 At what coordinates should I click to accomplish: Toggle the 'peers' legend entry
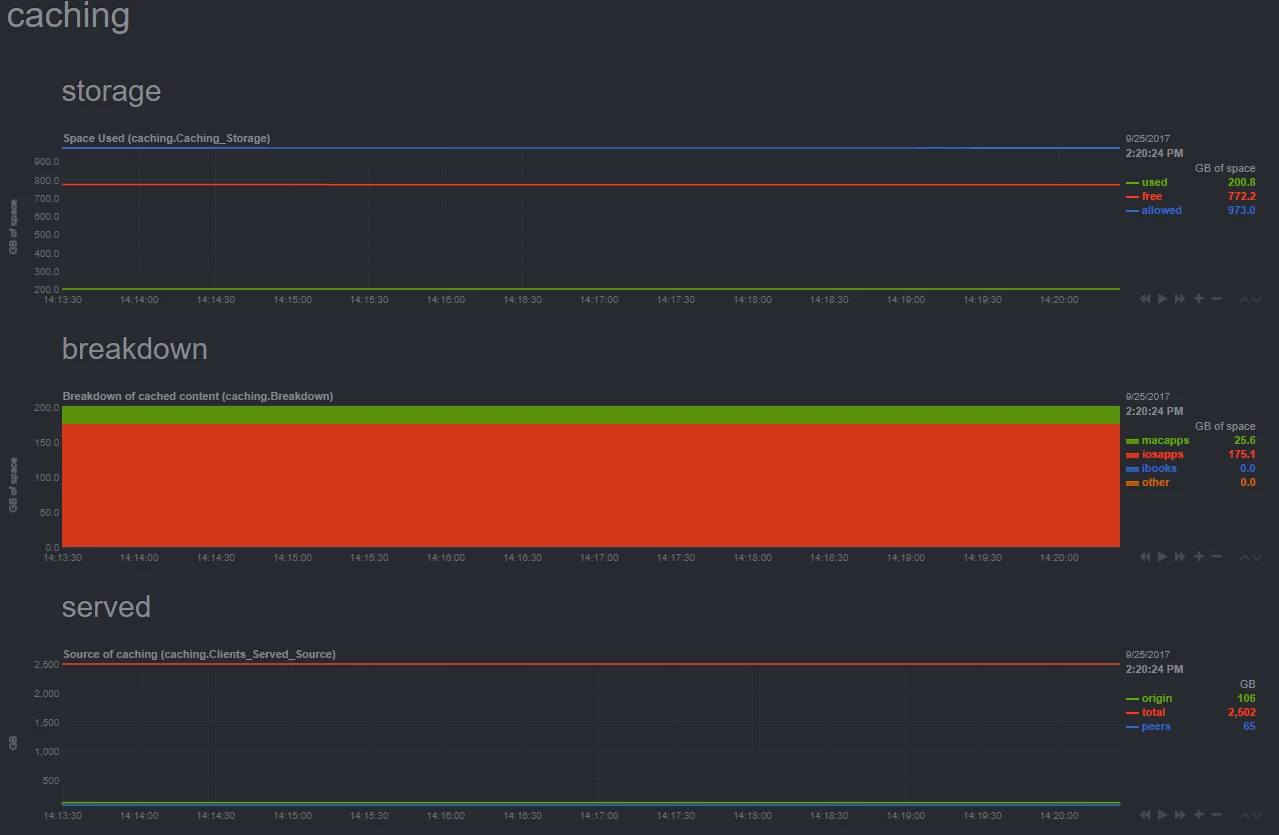click(1156, 727)
